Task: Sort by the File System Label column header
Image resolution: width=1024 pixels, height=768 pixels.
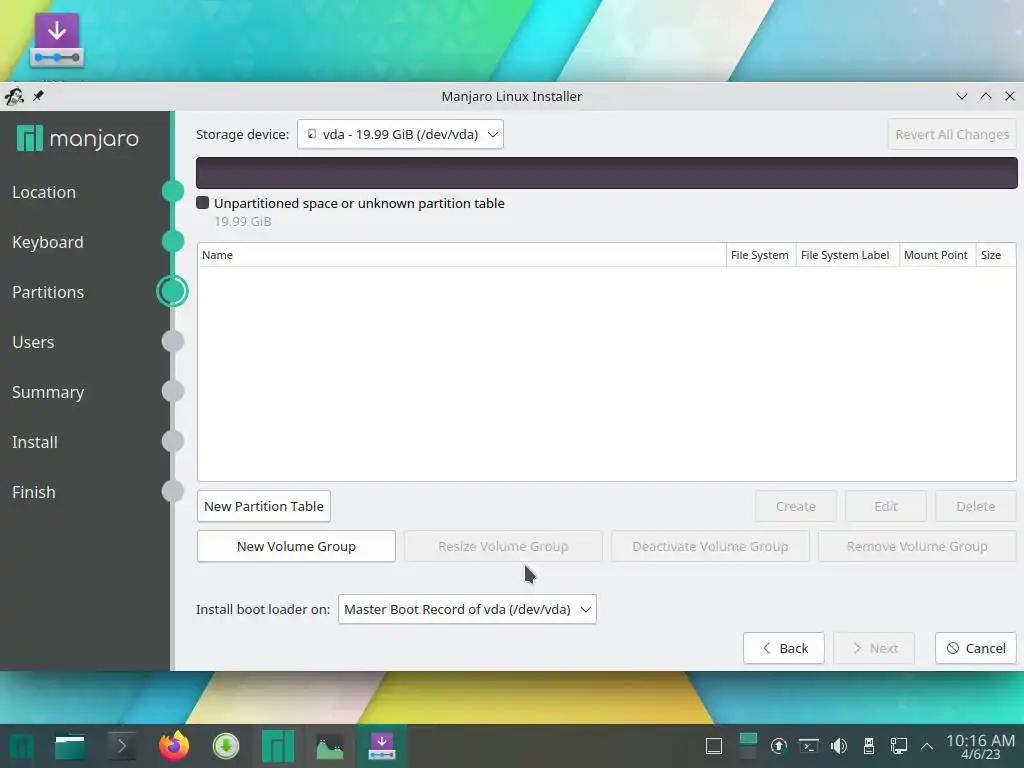Action: point(848,255)
